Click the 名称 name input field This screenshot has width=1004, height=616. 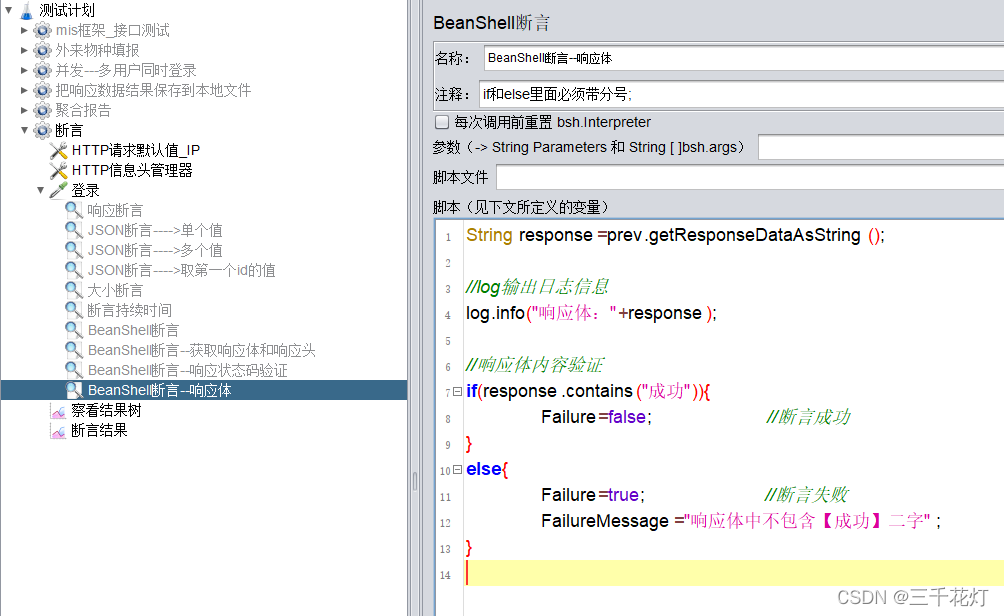[x=700, y=57]
